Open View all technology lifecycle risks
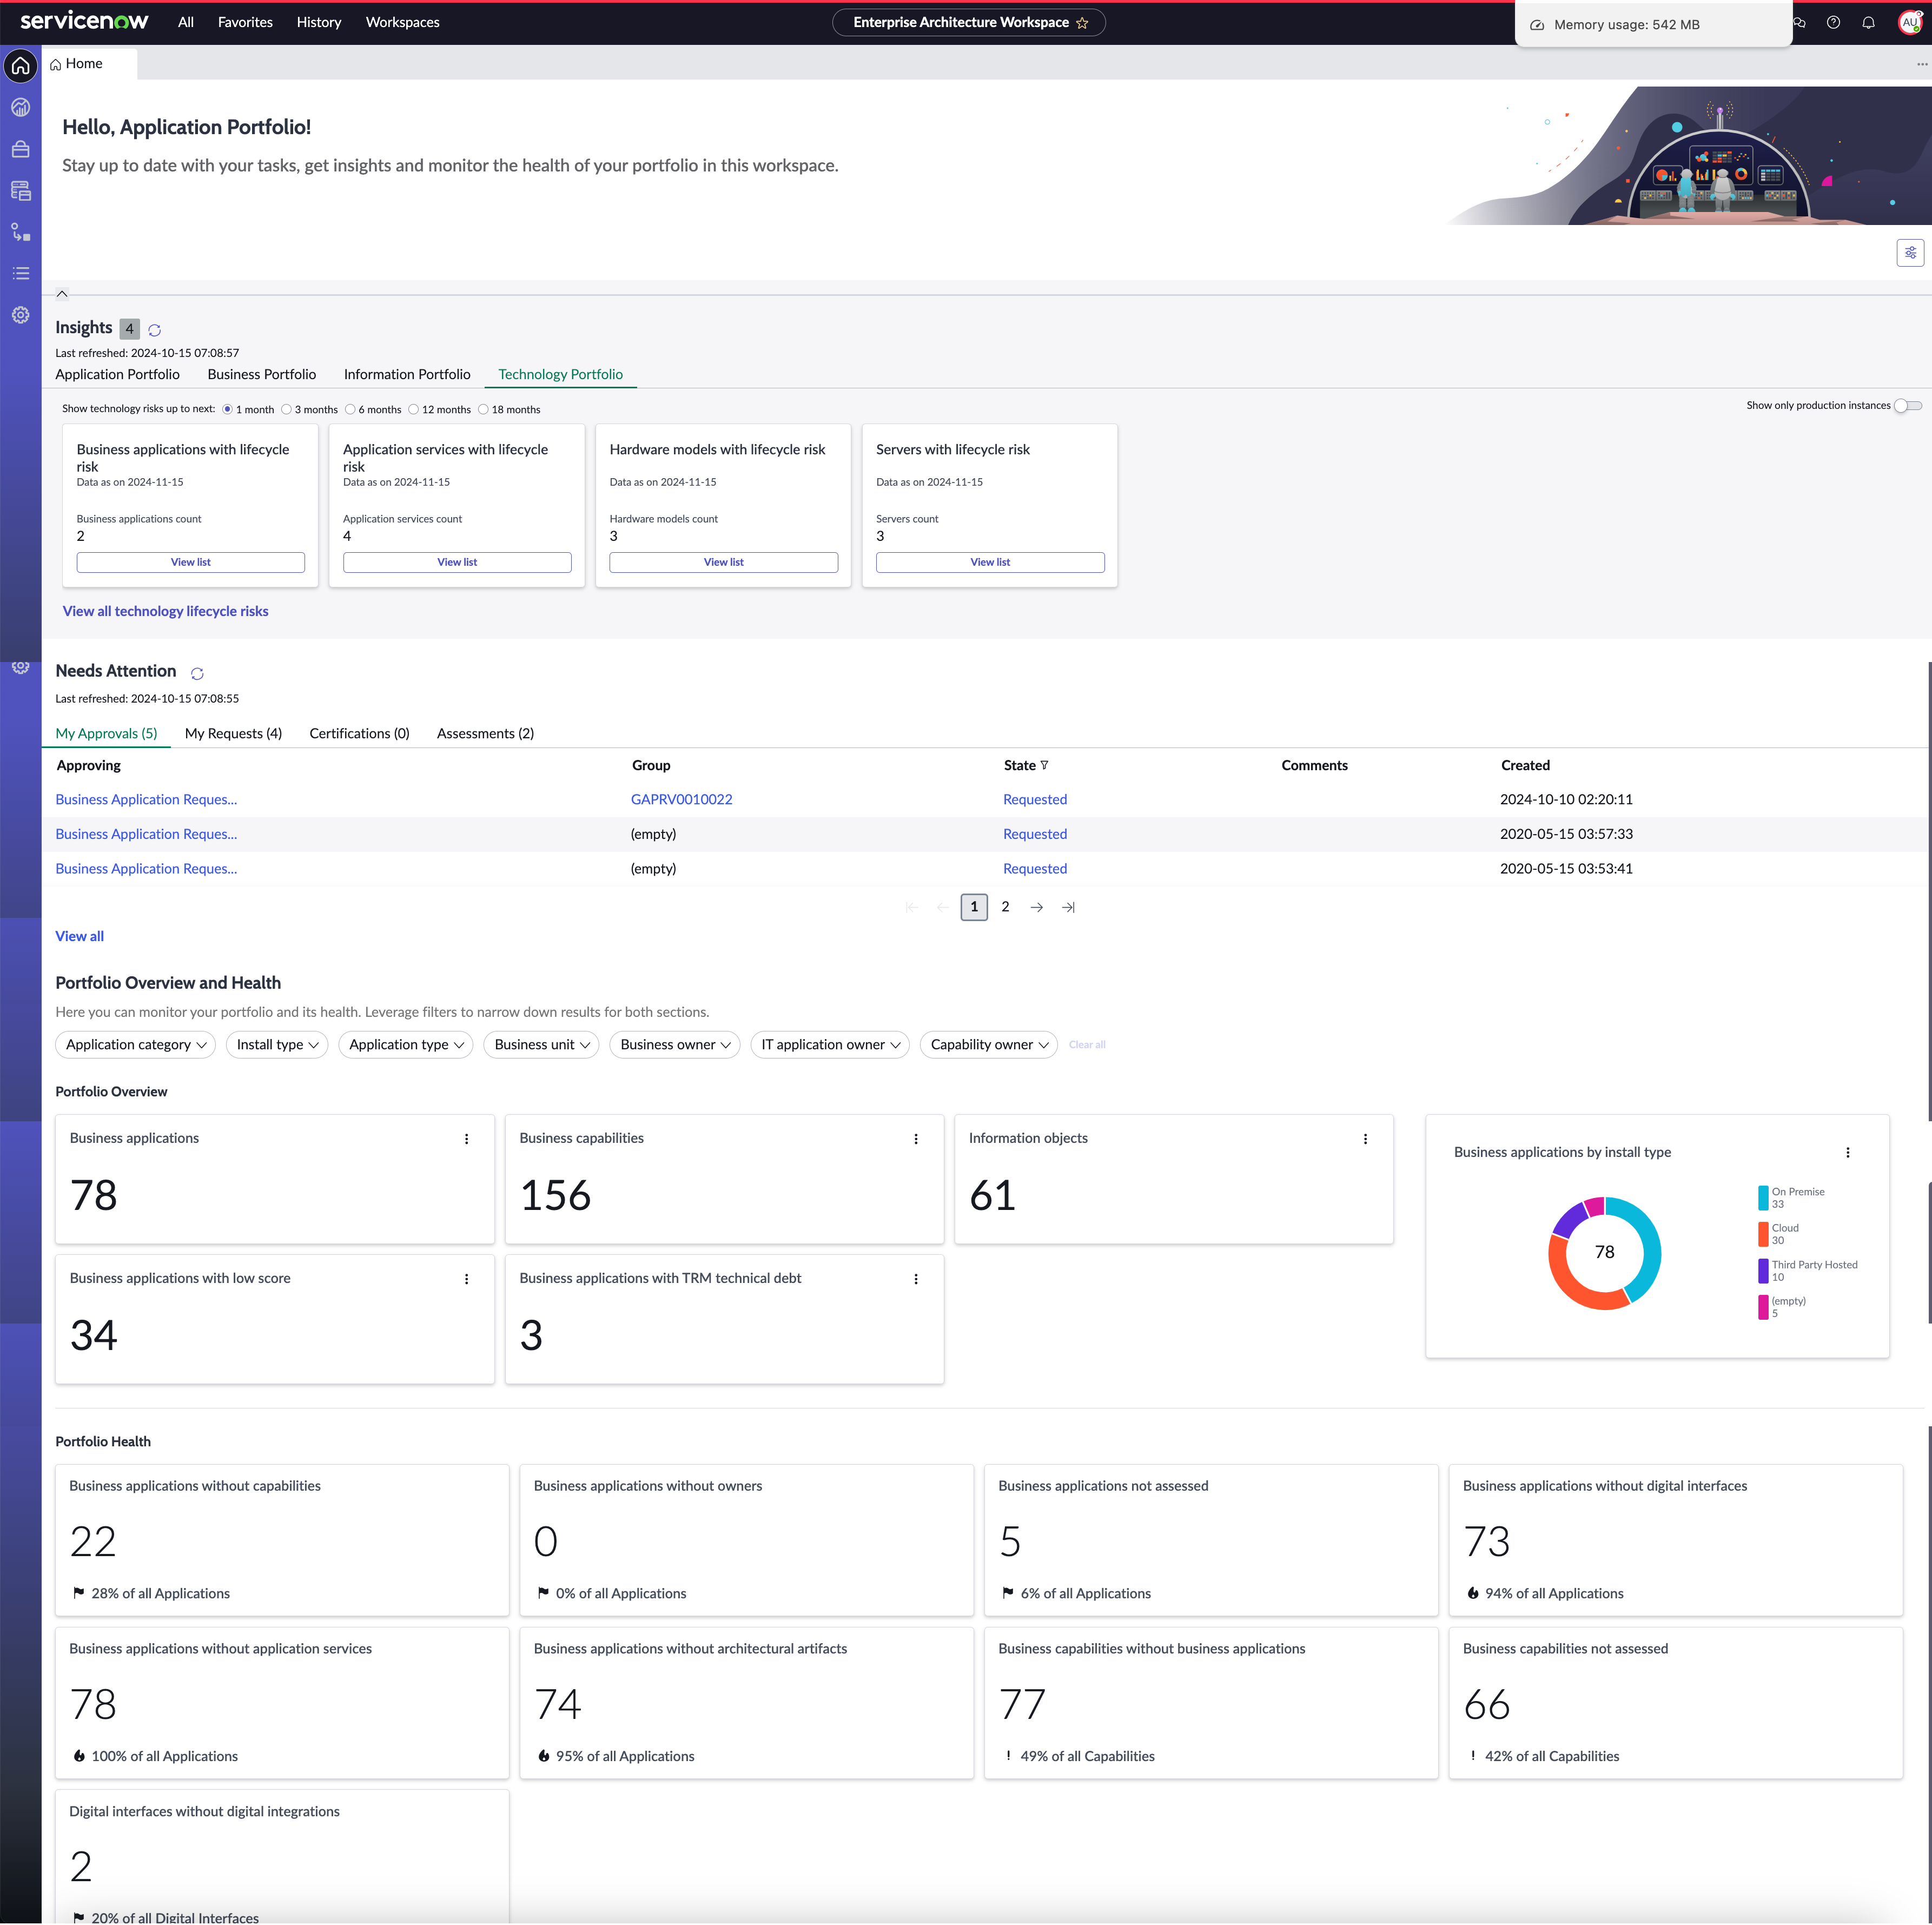The width and height of the screenshot is (1932, 1925). 166,612
